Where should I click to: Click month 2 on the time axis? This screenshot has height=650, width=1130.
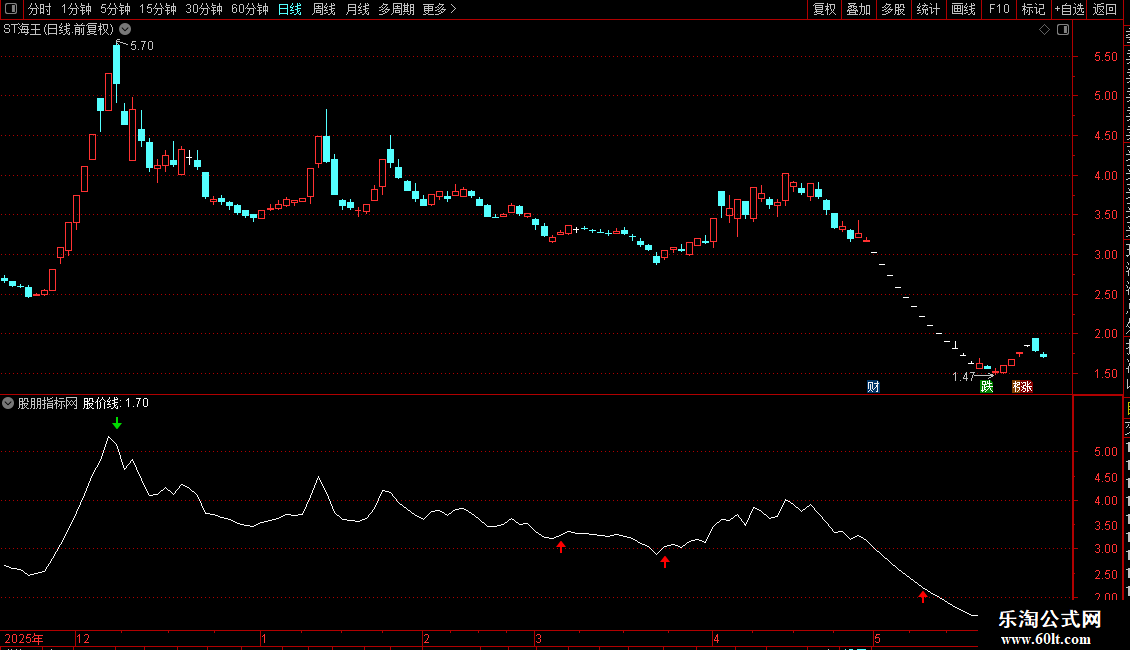click(427, 638)
